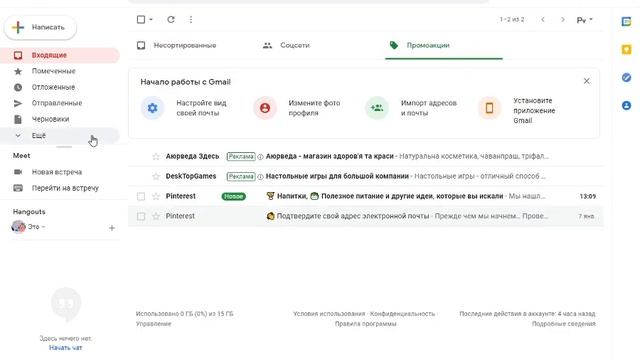Click Подробные сведения account activity link
Viewport: 640px width, 360px height.
click(x=564, y=324)
